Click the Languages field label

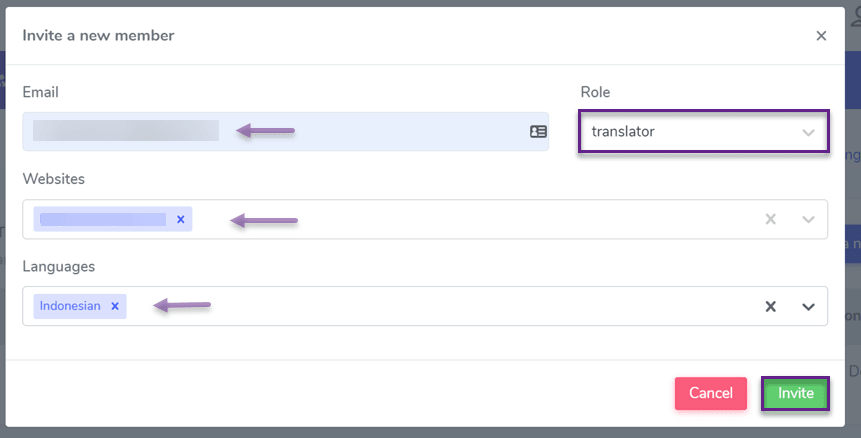click(59, 266)
